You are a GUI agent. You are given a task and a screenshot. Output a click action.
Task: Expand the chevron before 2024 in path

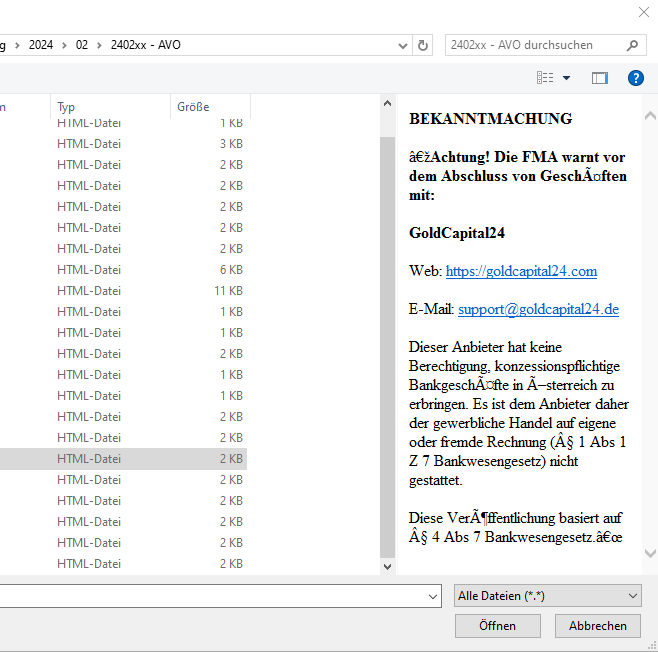[x=17, y=45]
